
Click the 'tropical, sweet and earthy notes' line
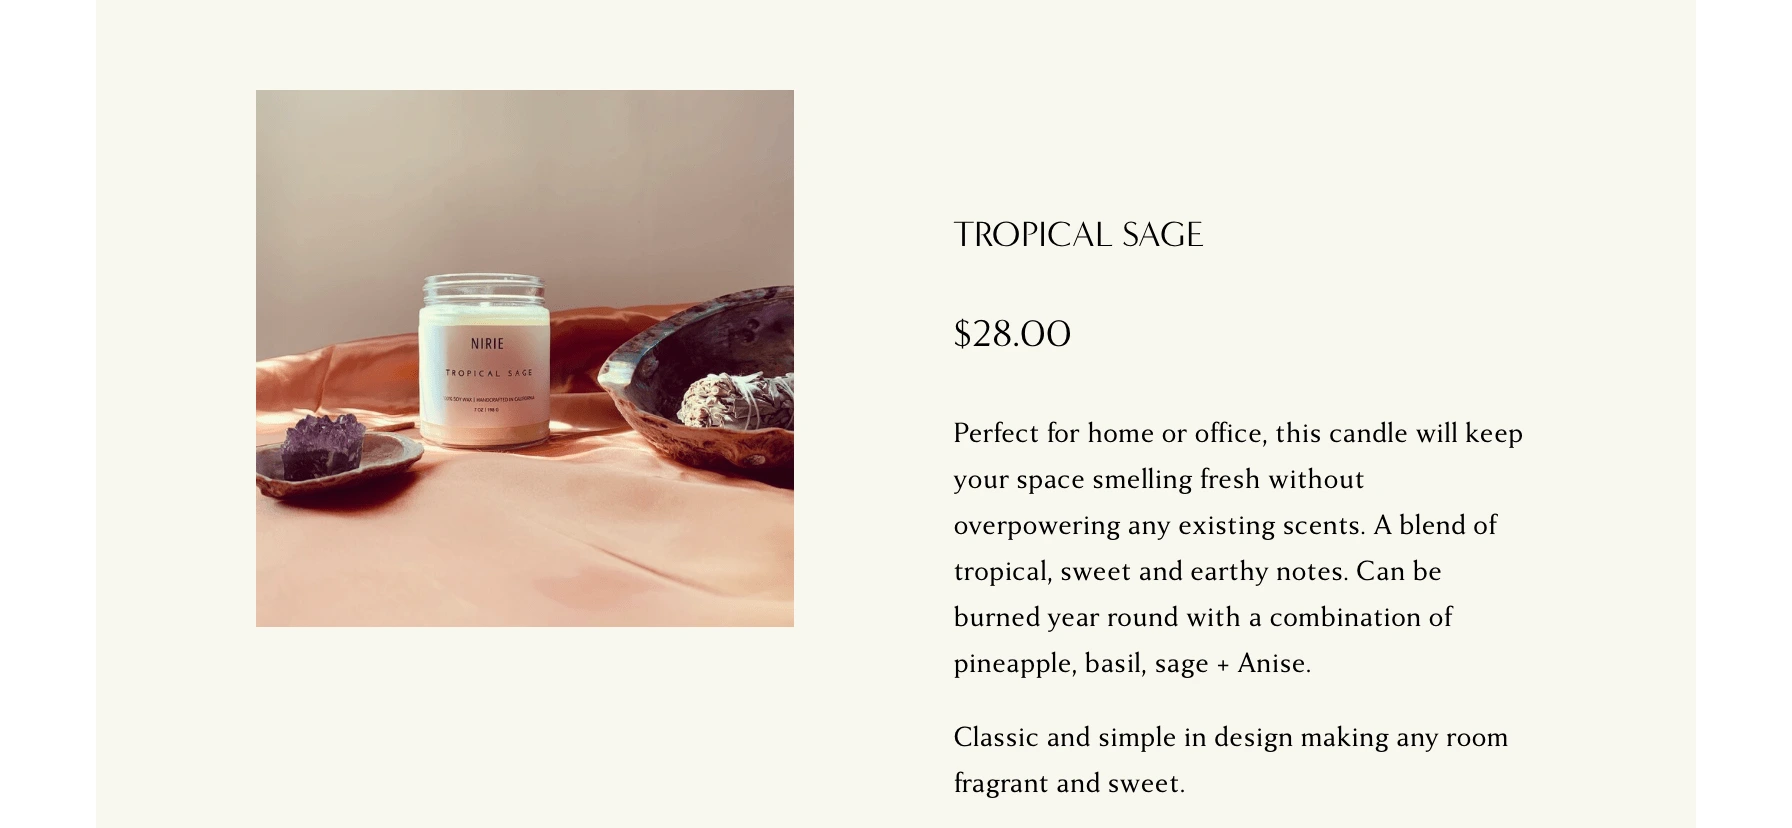[1197, 571]
